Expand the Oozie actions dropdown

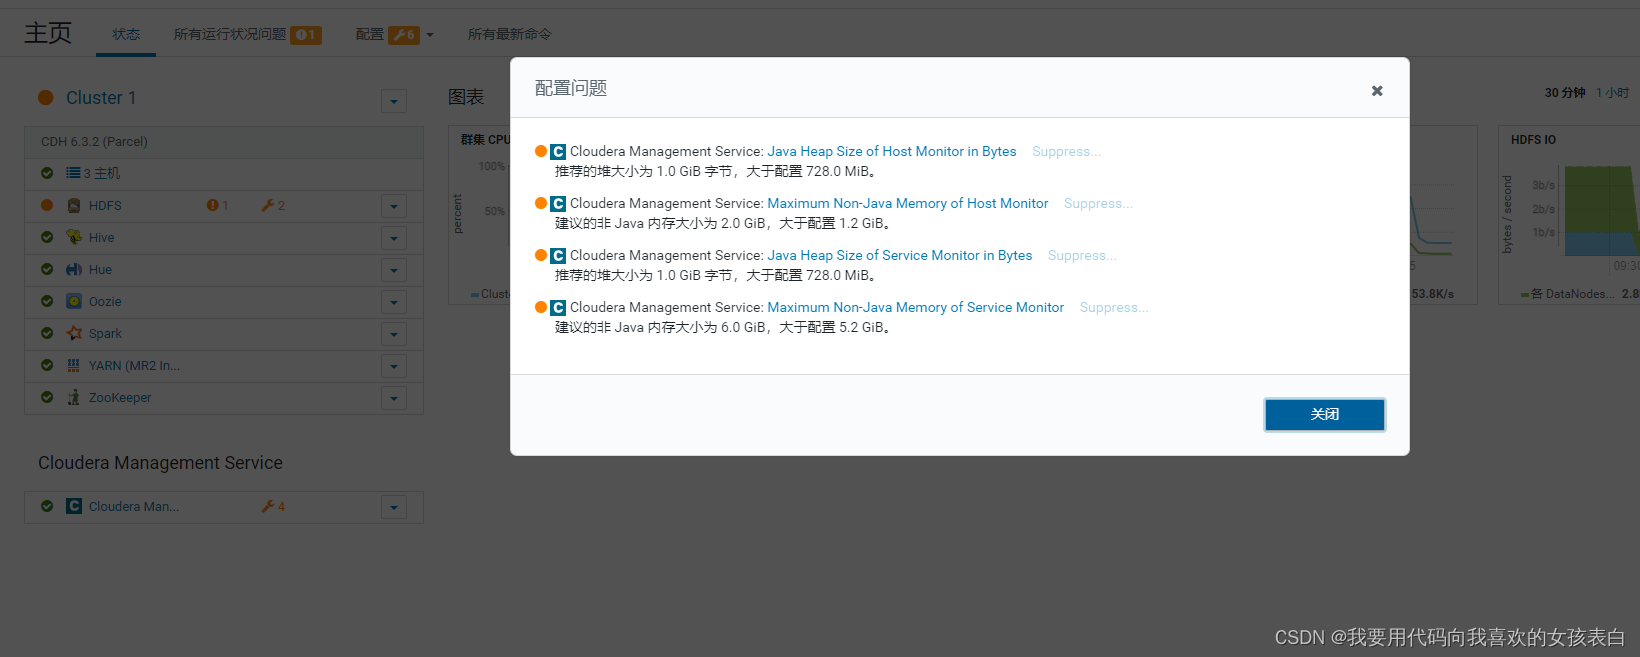394,302
